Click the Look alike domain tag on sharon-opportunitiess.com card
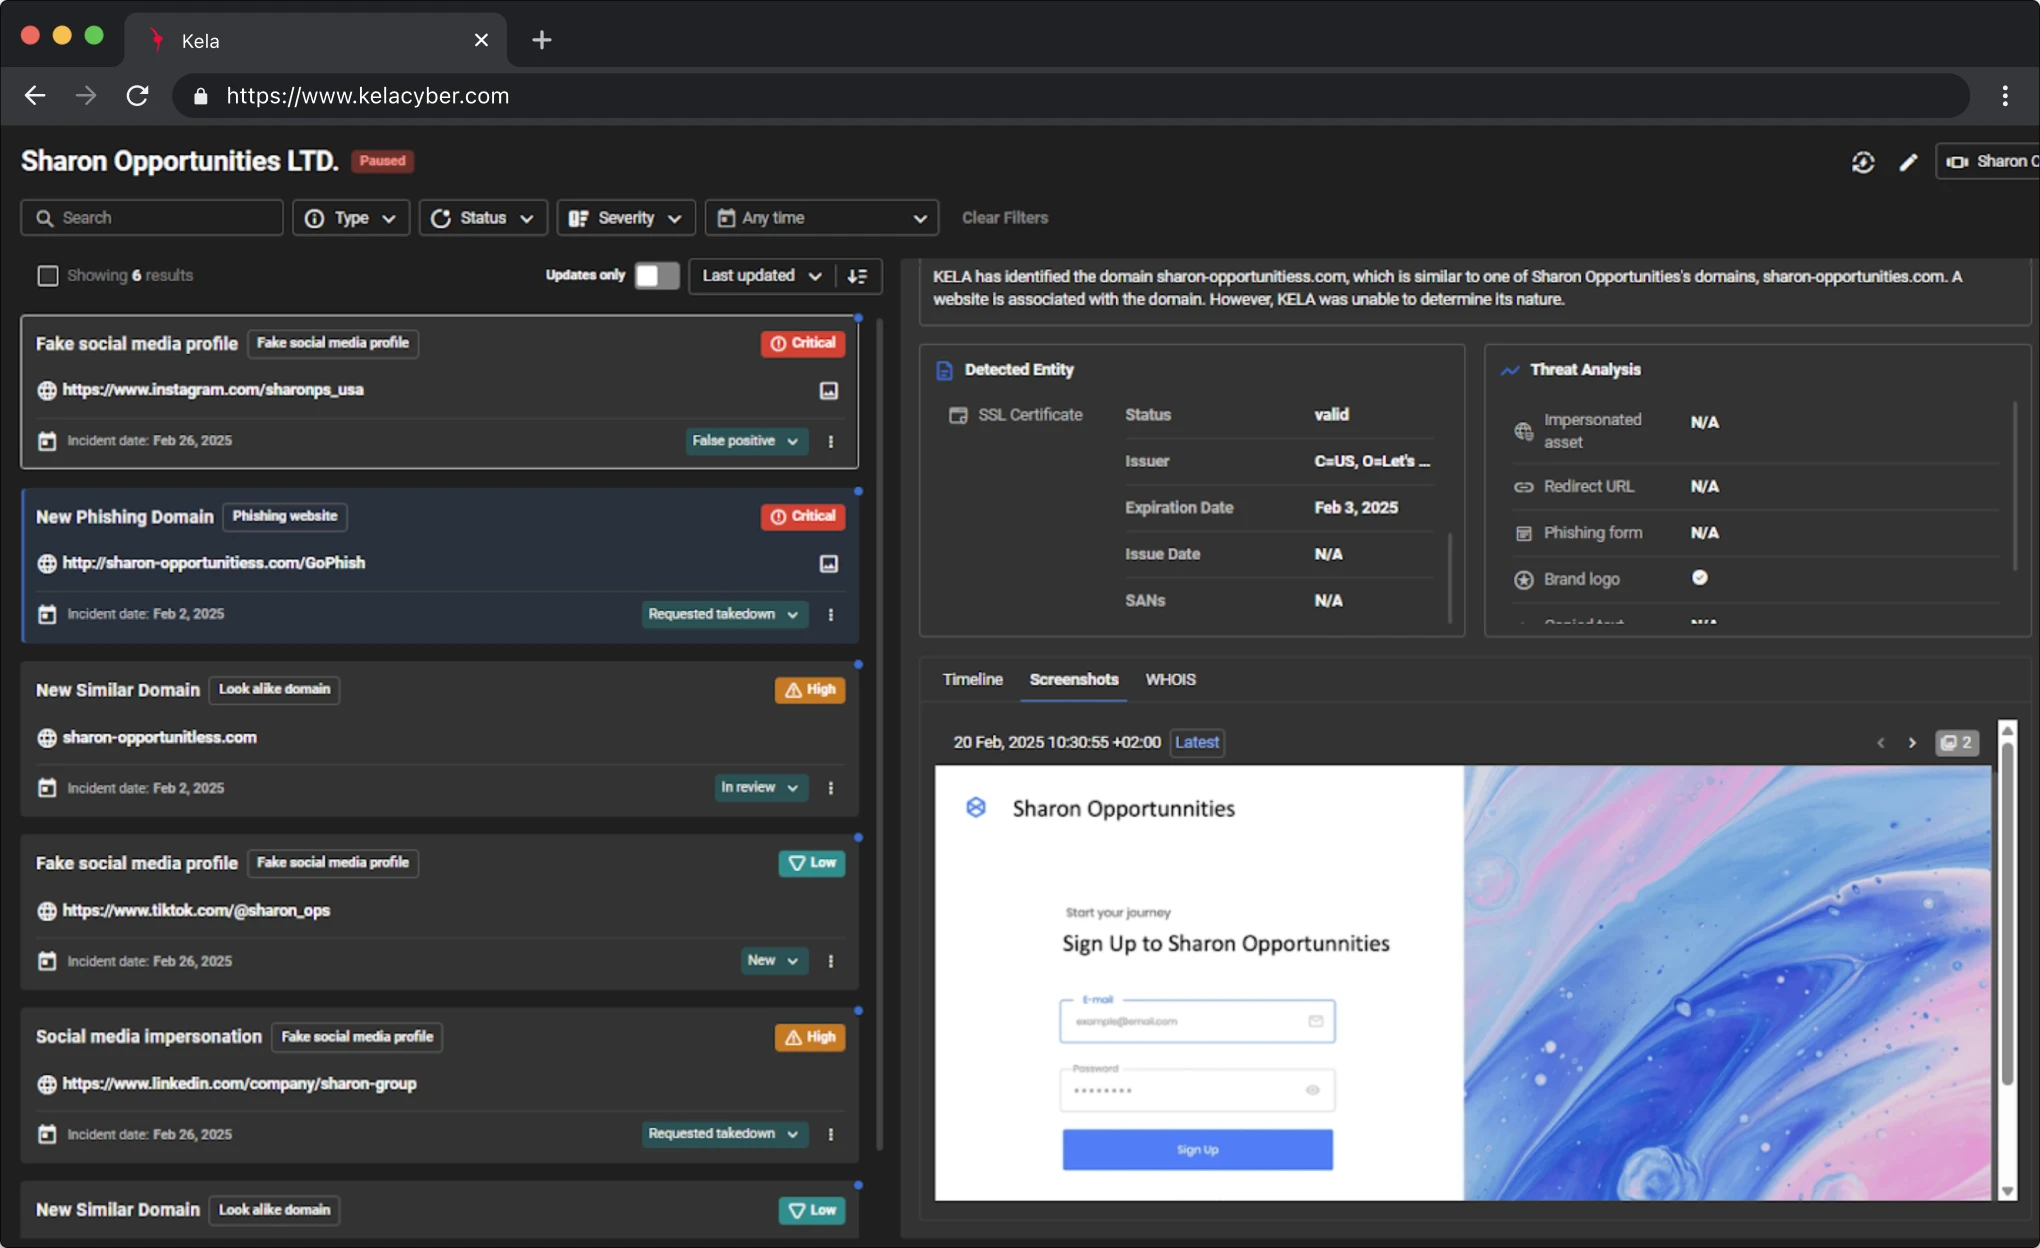 (274, 690)
